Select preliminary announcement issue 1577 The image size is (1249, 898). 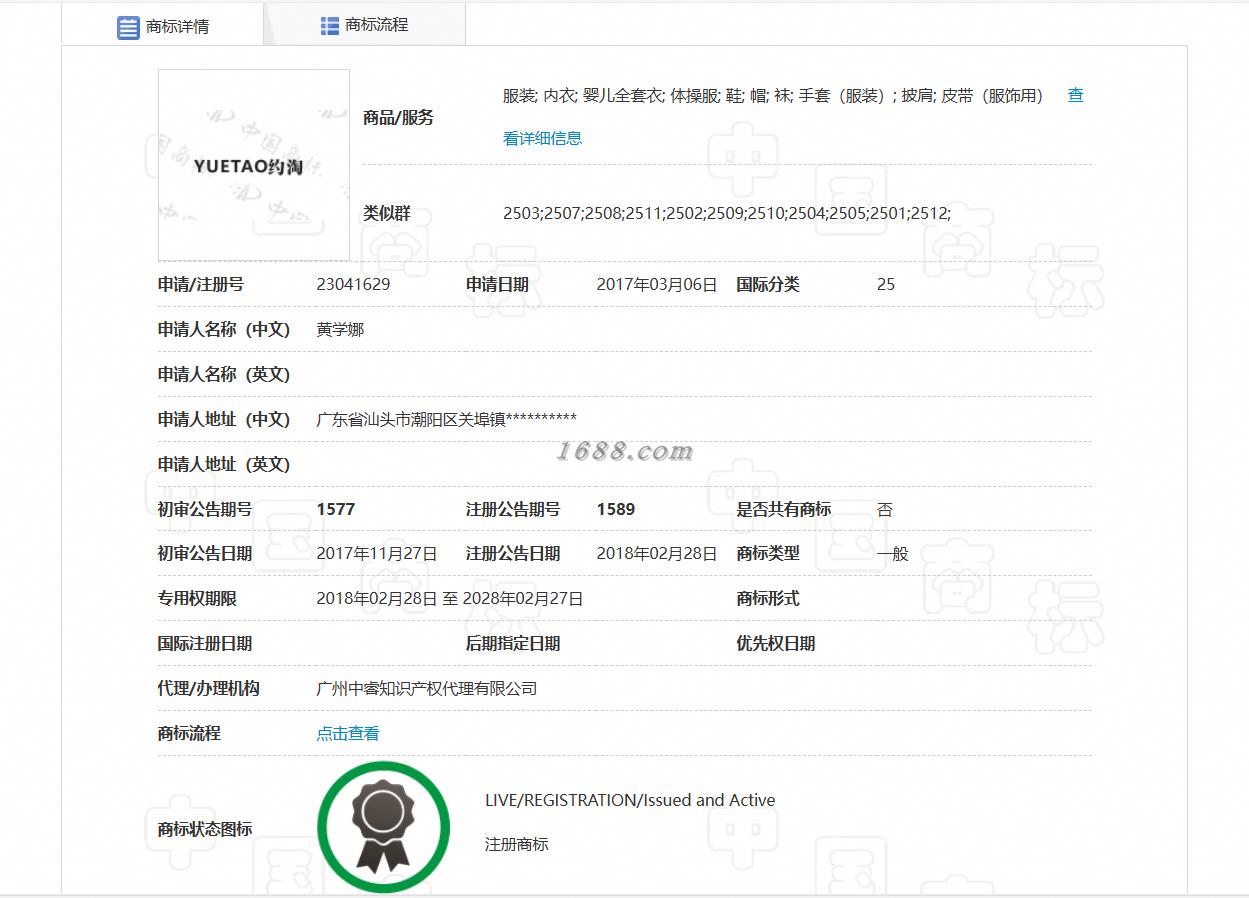336,509
